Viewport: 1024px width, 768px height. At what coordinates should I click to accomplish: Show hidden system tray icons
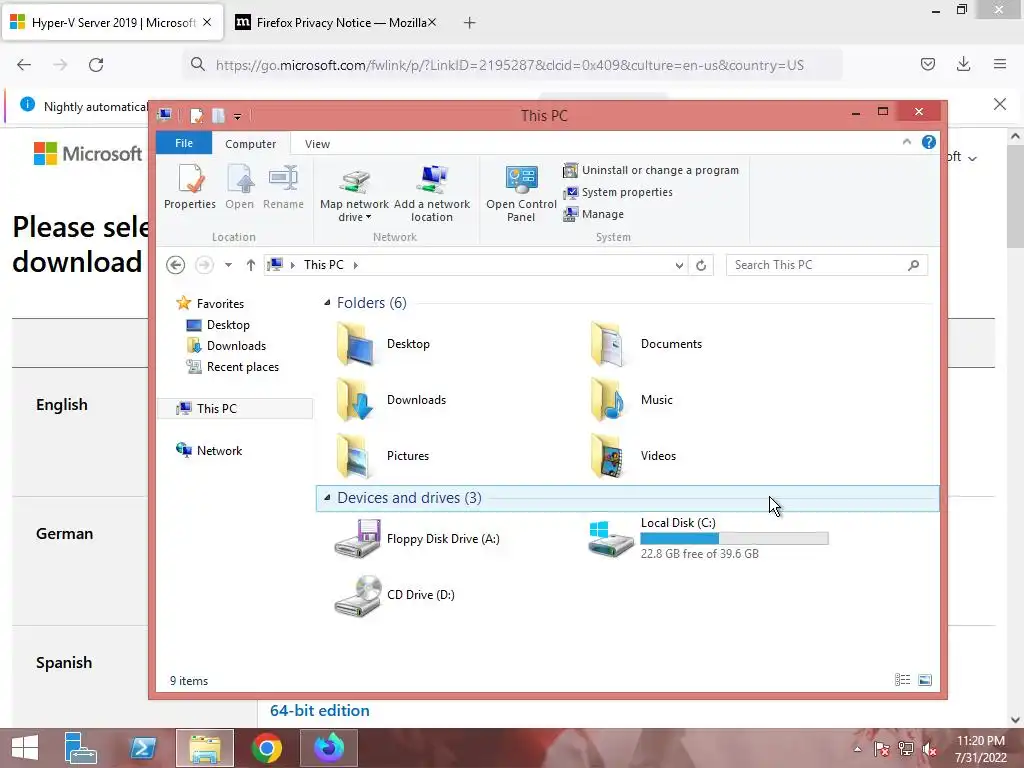(857, 749)
